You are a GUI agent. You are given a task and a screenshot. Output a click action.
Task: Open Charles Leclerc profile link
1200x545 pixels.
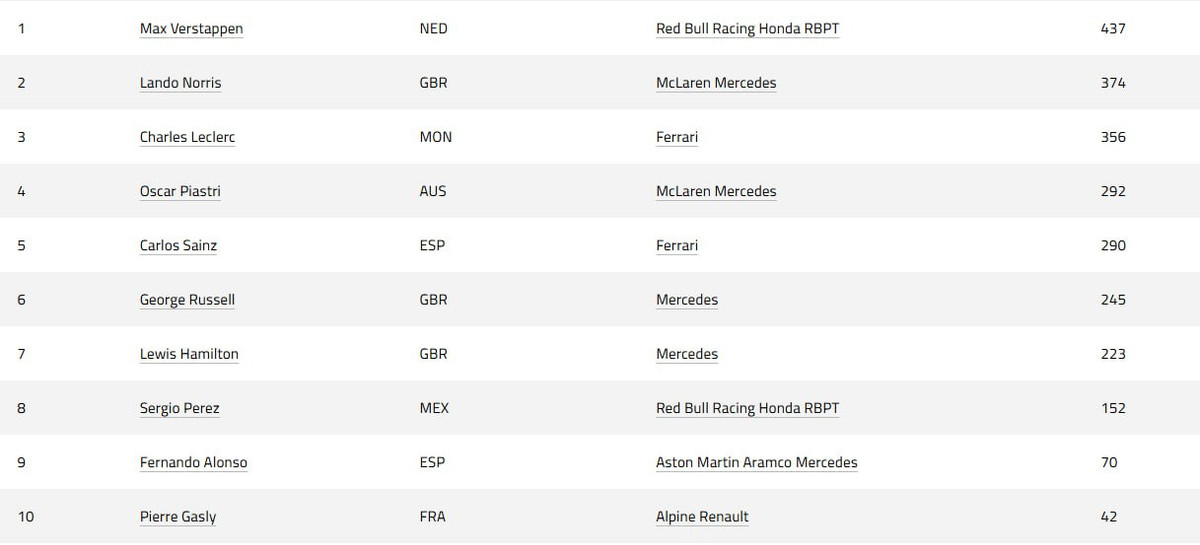coord(187,137)
